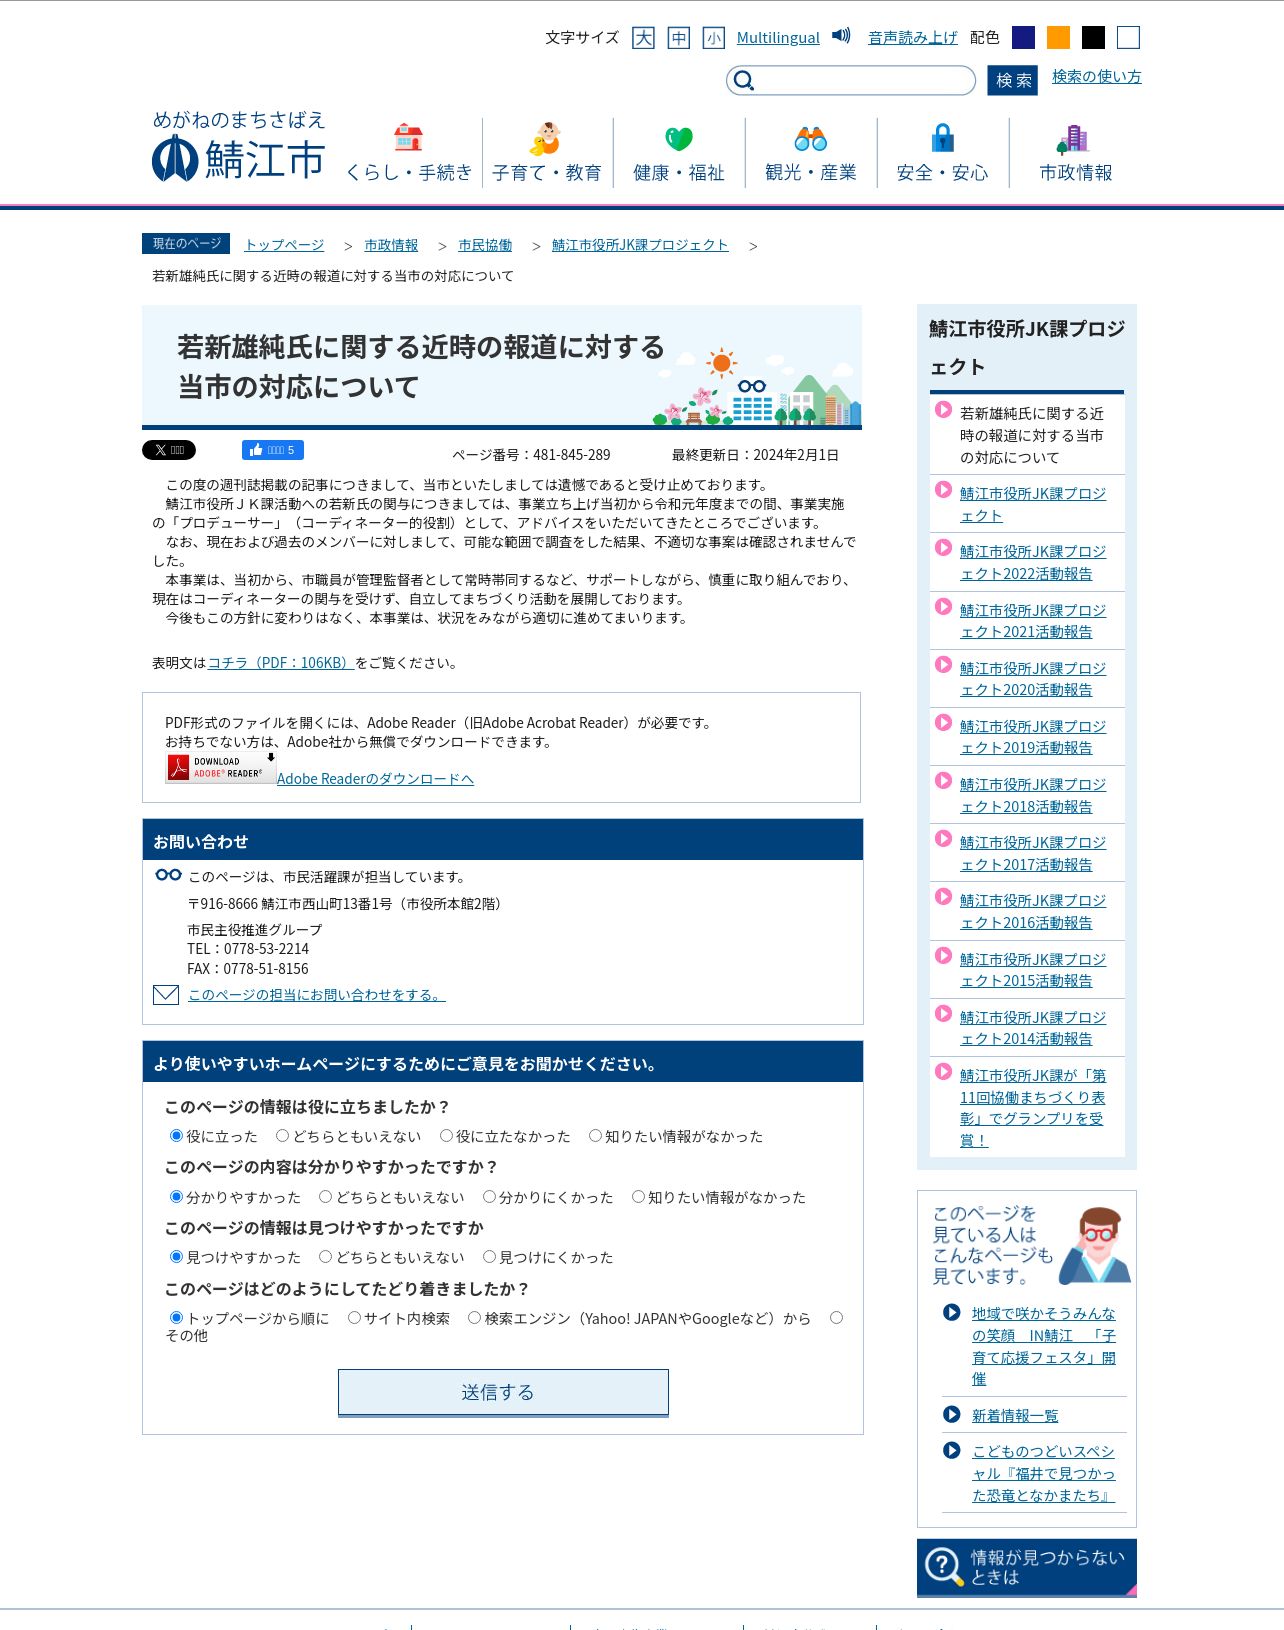Select 分かりやすかった radio option
The image size is (1284, 1630).
(176, 1197)
